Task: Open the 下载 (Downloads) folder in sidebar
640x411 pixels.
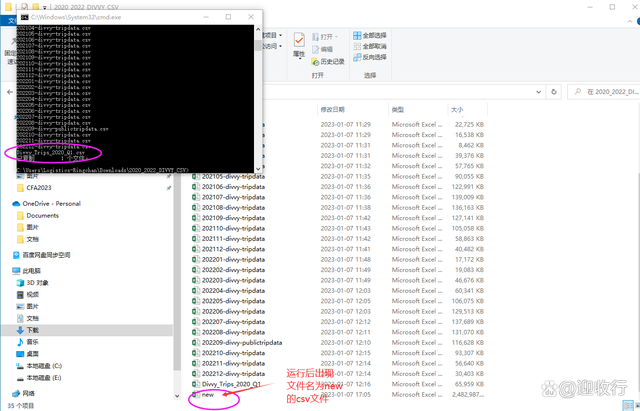Action: (x=33, y=329)
